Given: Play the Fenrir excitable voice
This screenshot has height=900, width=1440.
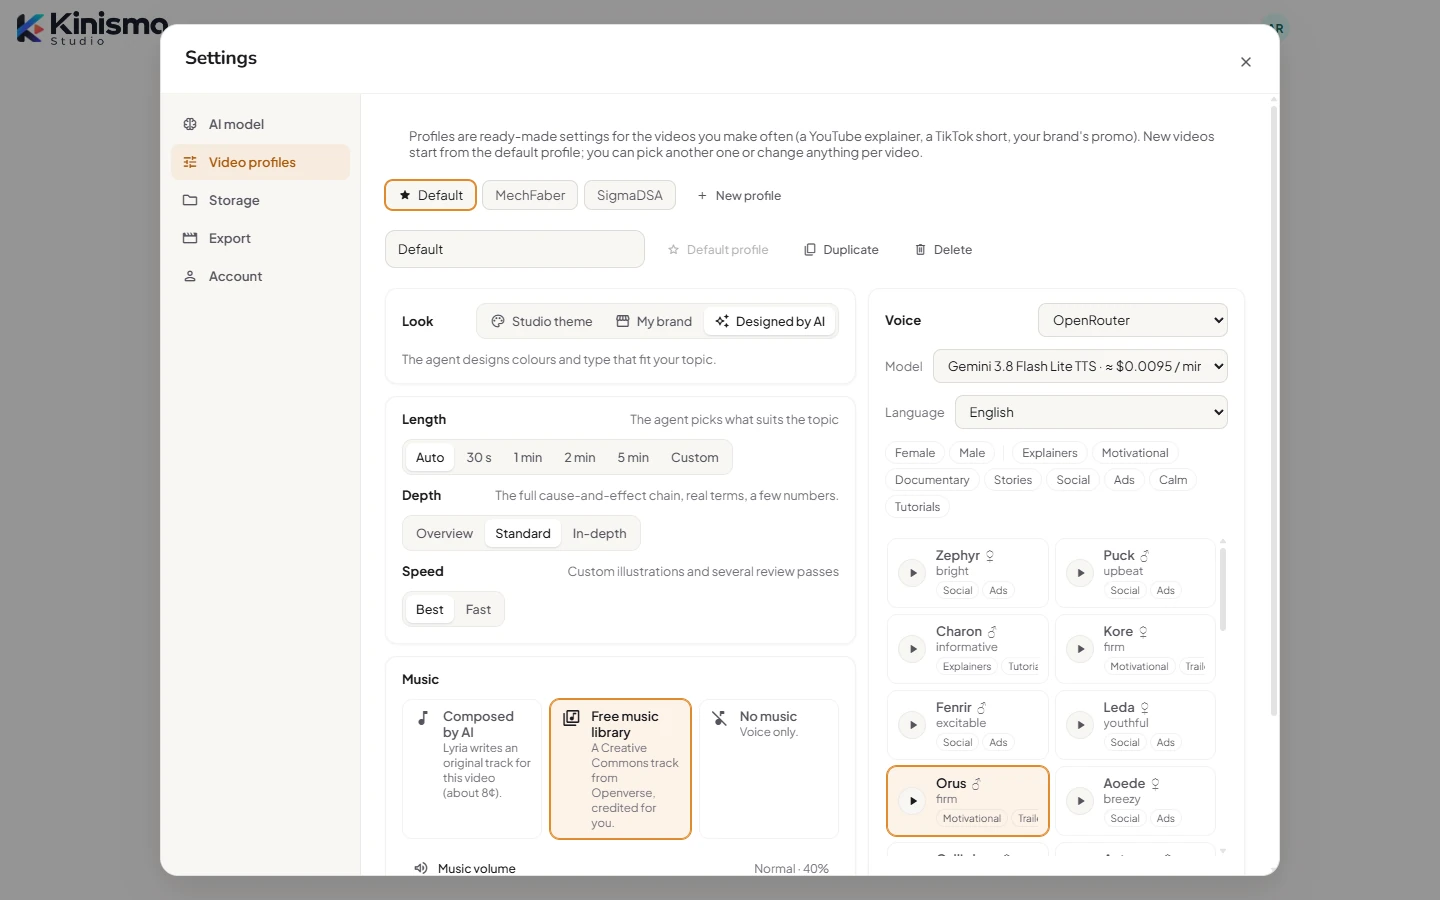Looking at the screenshot, I should pos(912,725).
